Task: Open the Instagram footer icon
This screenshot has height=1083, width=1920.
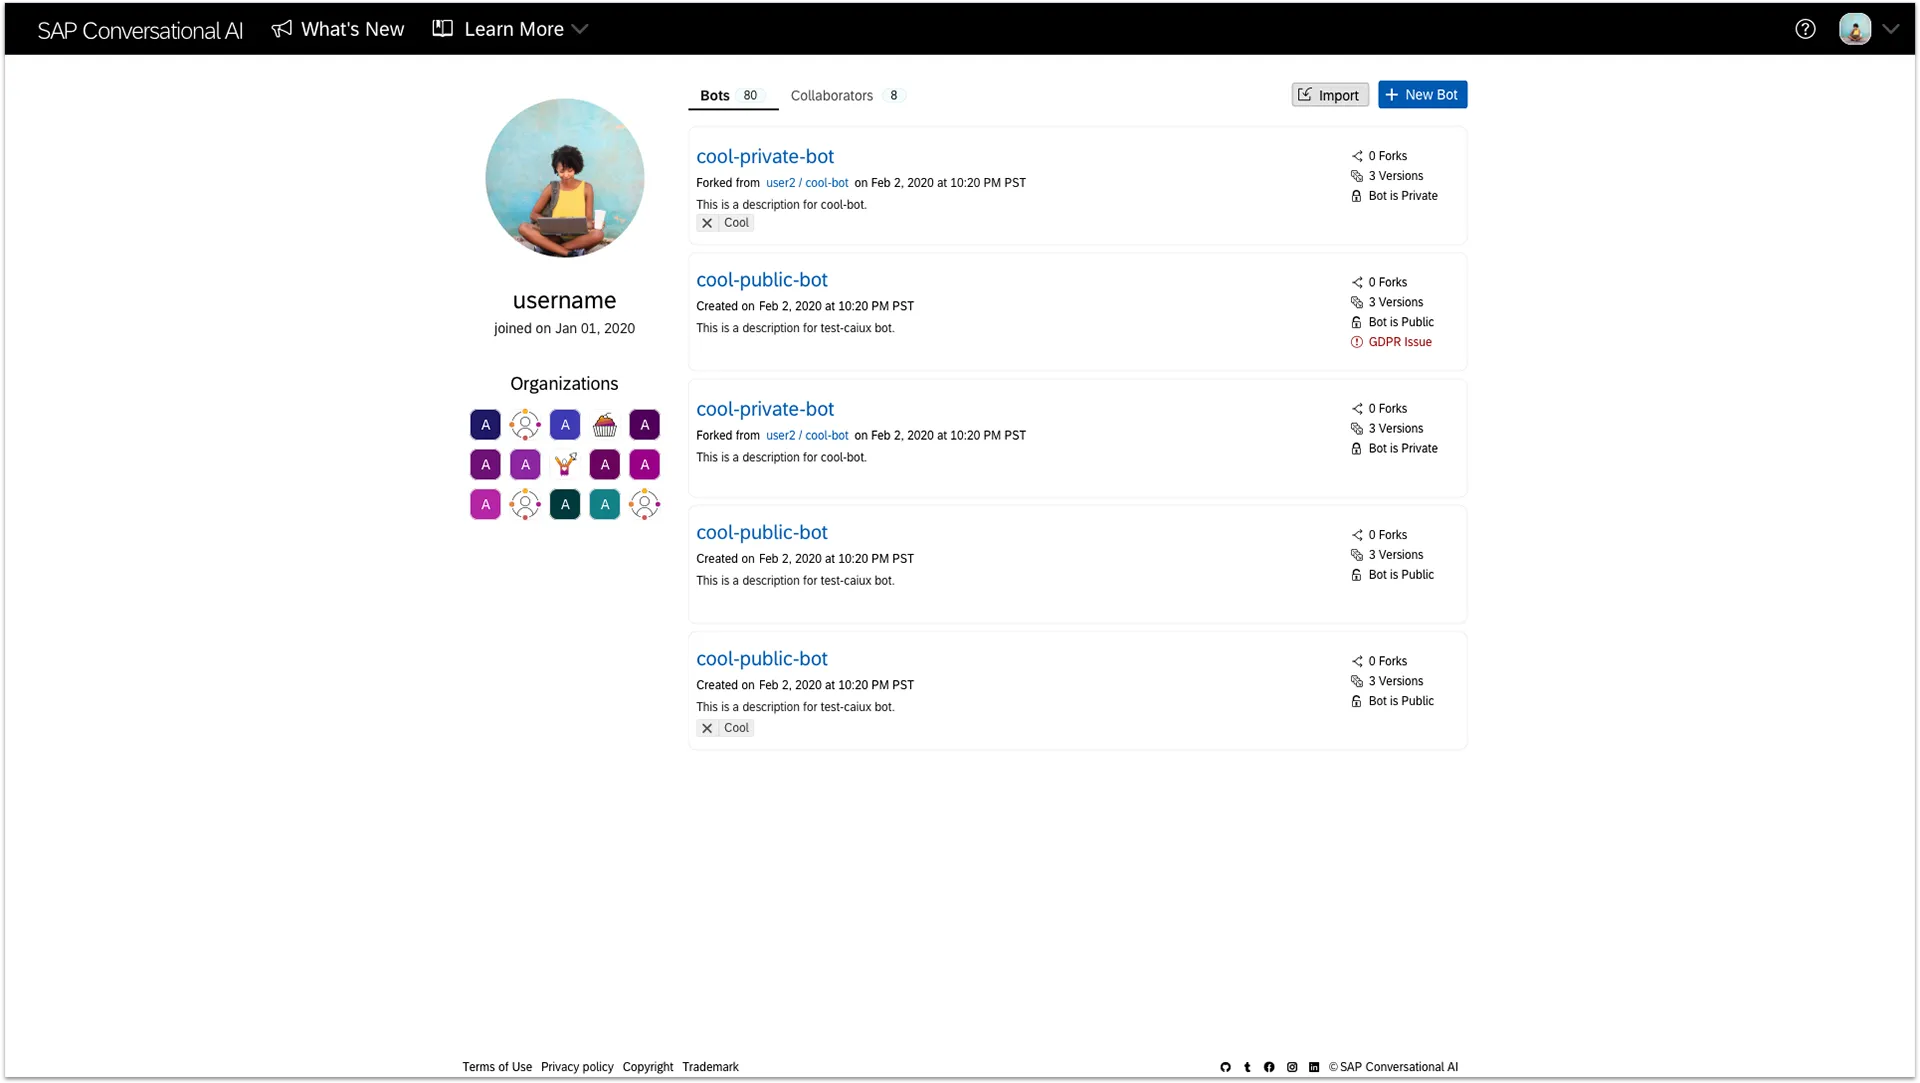Action: 1292,1067
